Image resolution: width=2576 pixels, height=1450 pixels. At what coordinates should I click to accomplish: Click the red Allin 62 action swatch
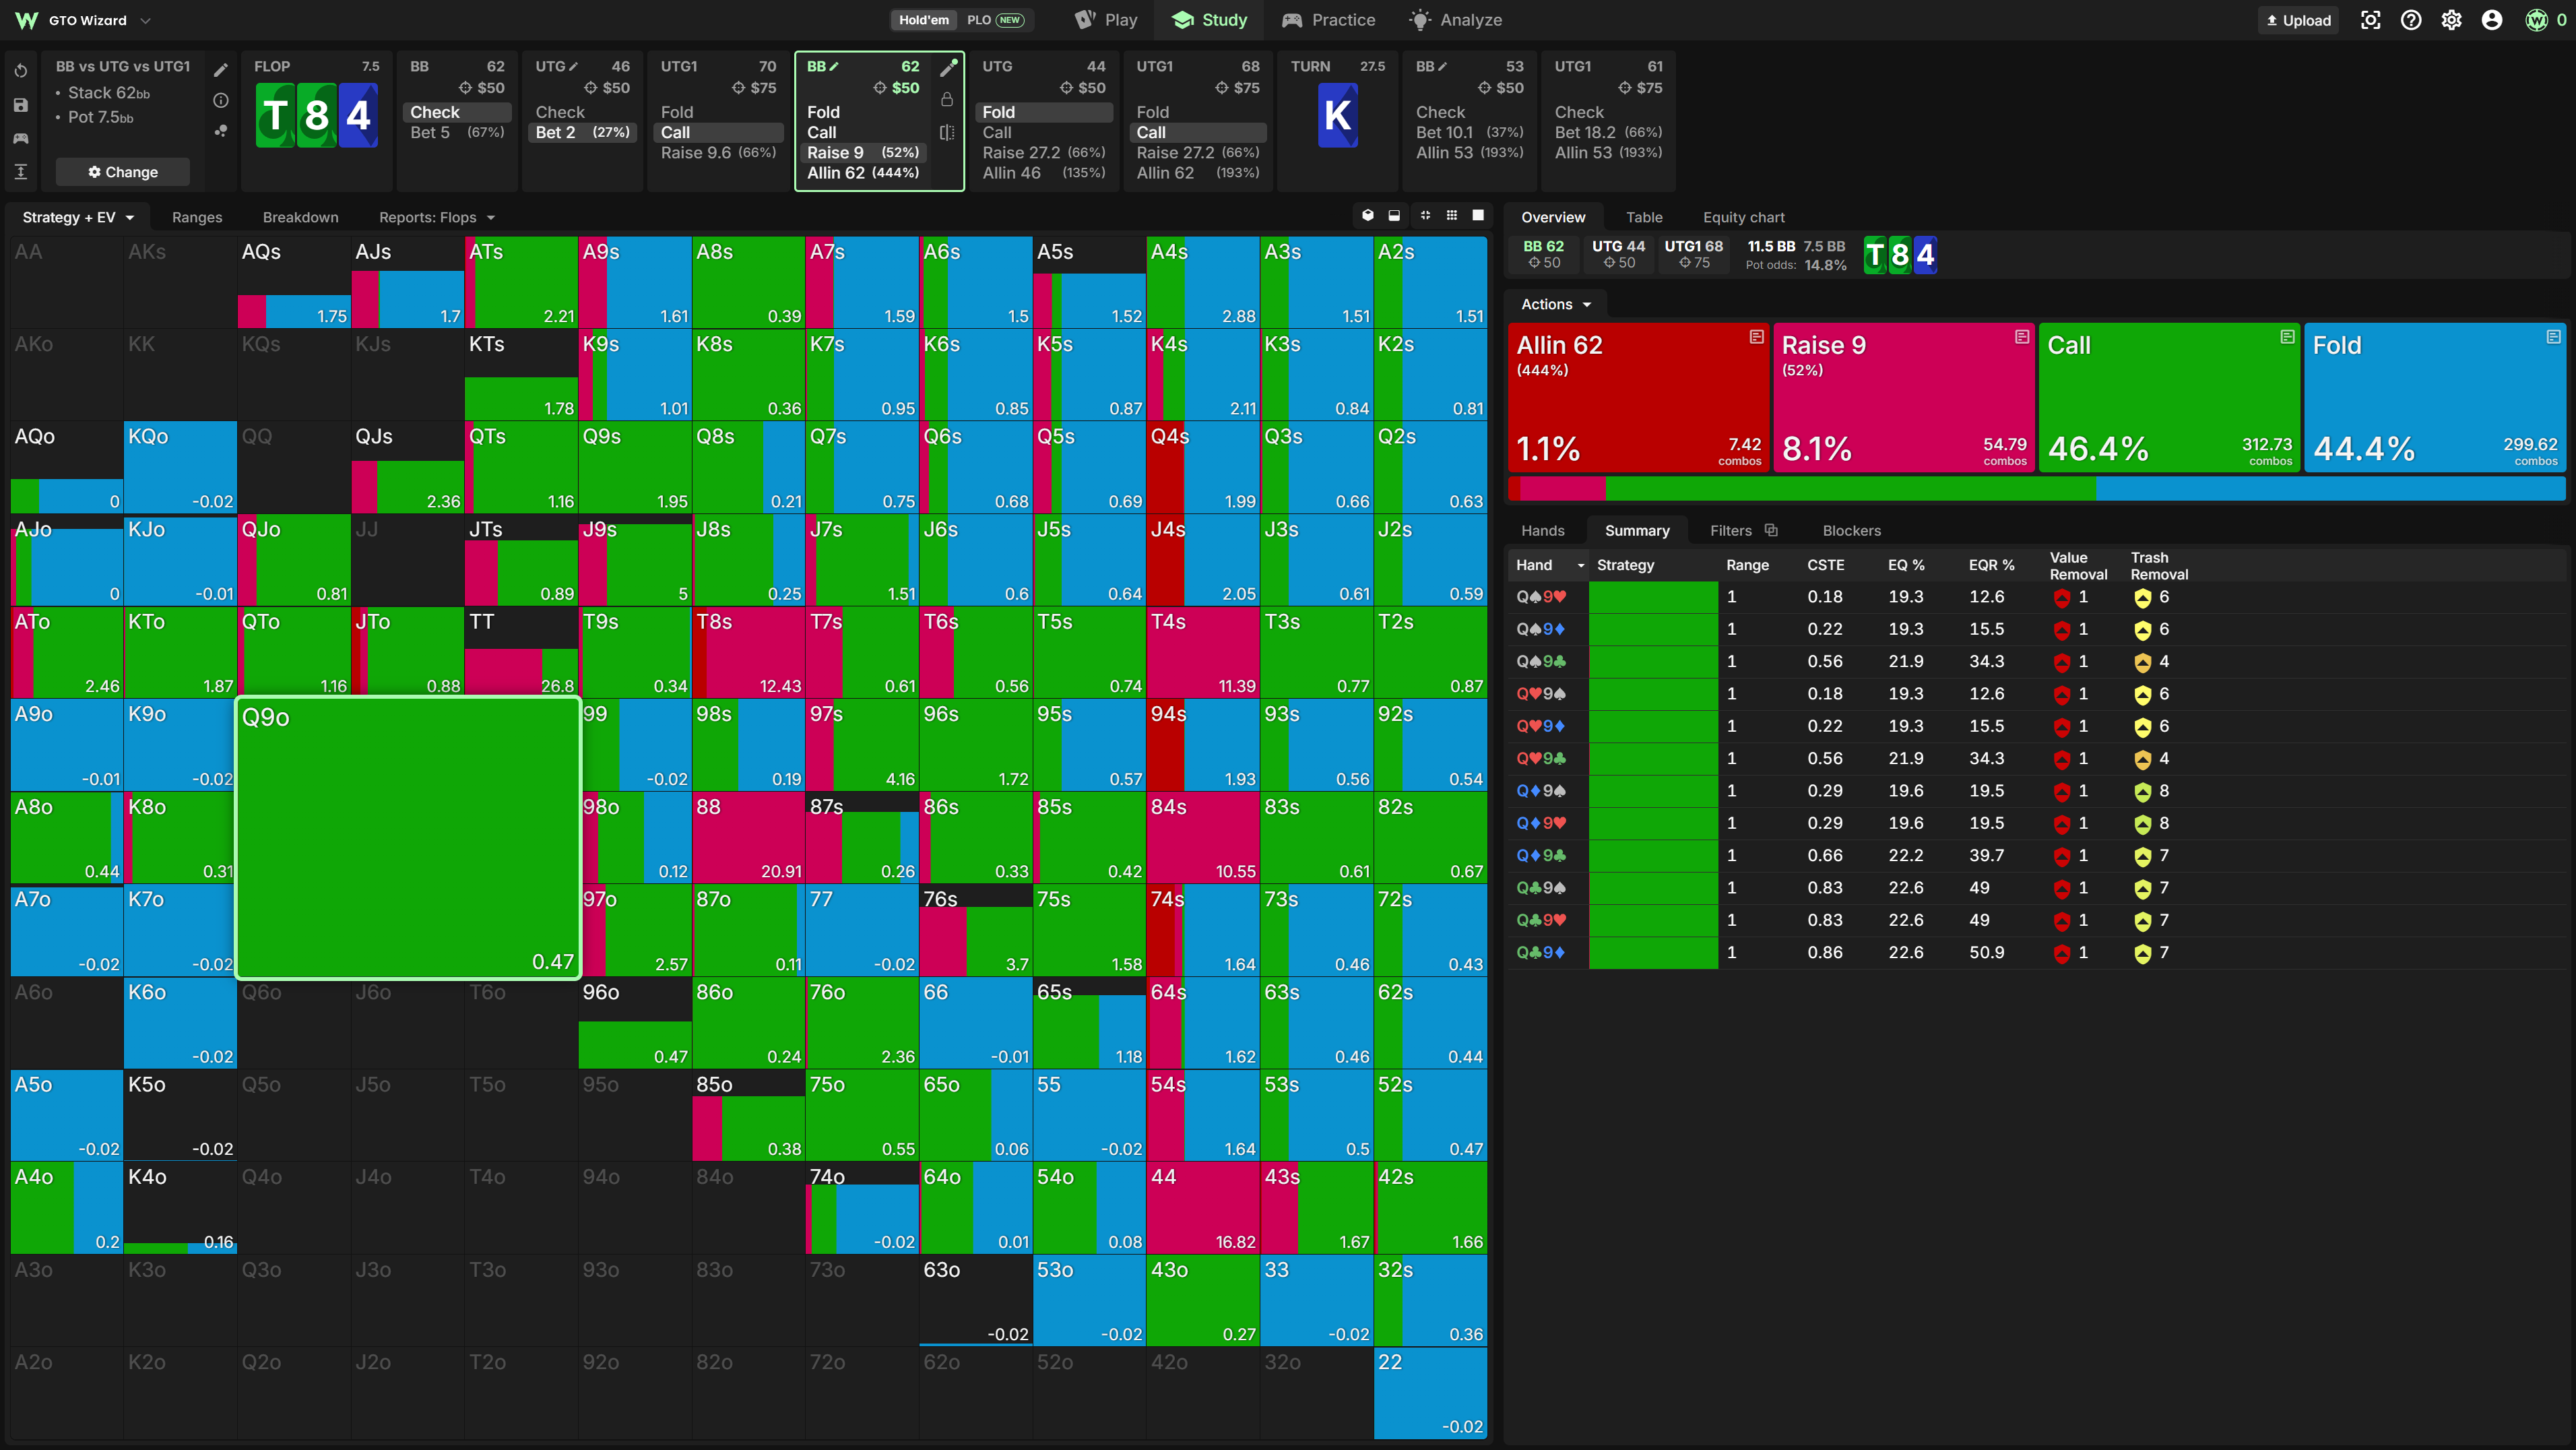point(1638,397)
